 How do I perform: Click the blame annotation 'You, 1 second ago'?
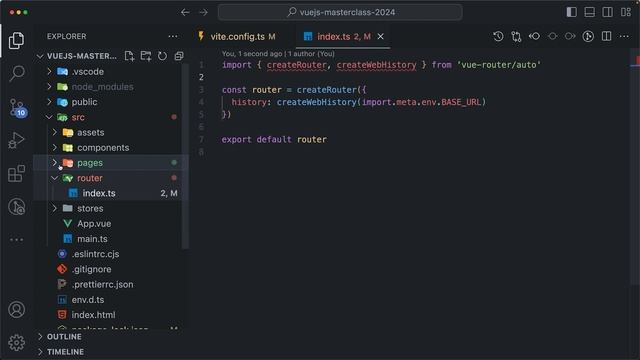tap(252, 53)
